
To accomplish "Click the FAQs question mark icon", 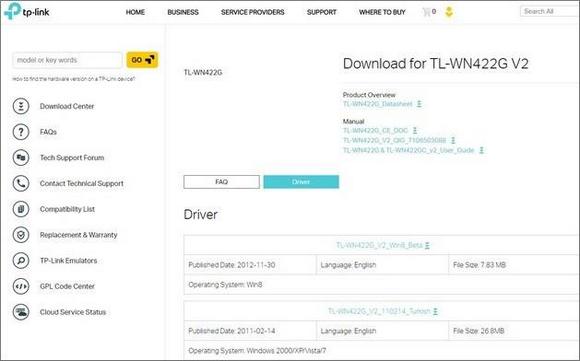I will coord(21,132).
